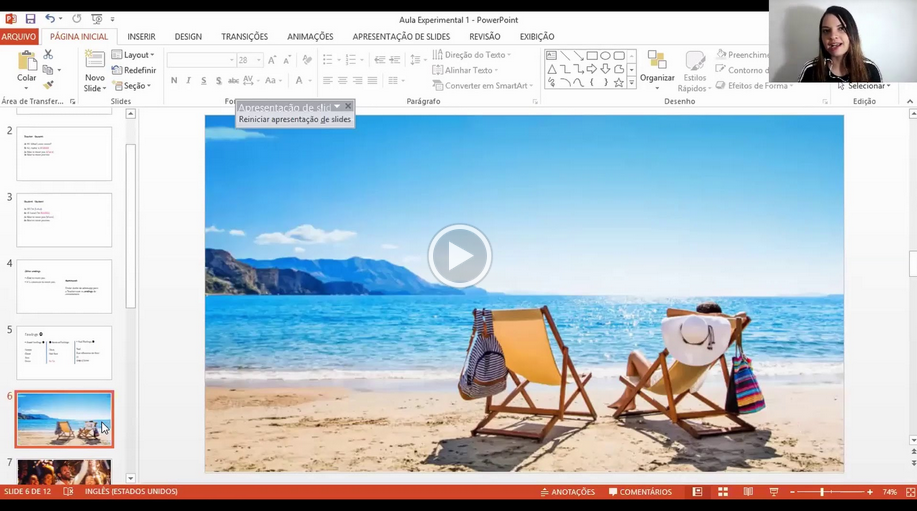The width and height of the screenshot is (917, 511).
Task: Open Direção do Texto dropdown
Action: pos(471,54)
